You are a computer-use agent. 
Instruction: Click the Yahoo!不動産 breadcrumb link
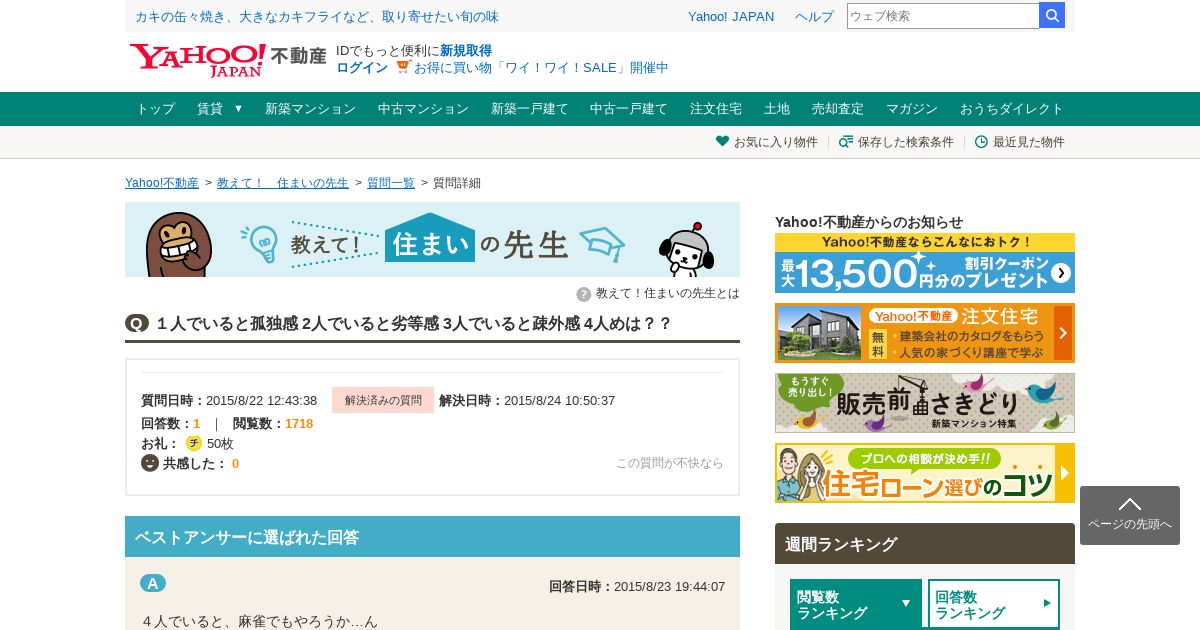[162, 183]
